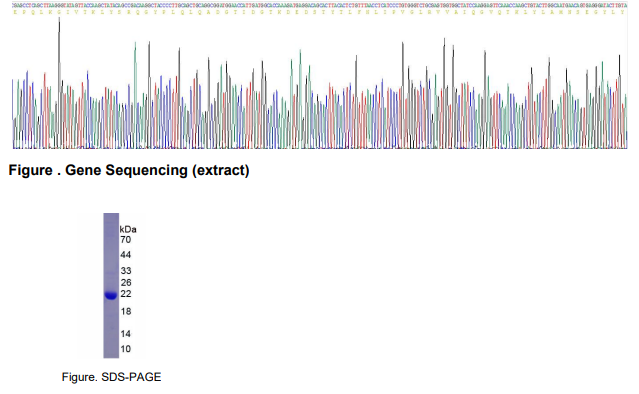Select the 18 kDa marker label

tap(126, 311)
